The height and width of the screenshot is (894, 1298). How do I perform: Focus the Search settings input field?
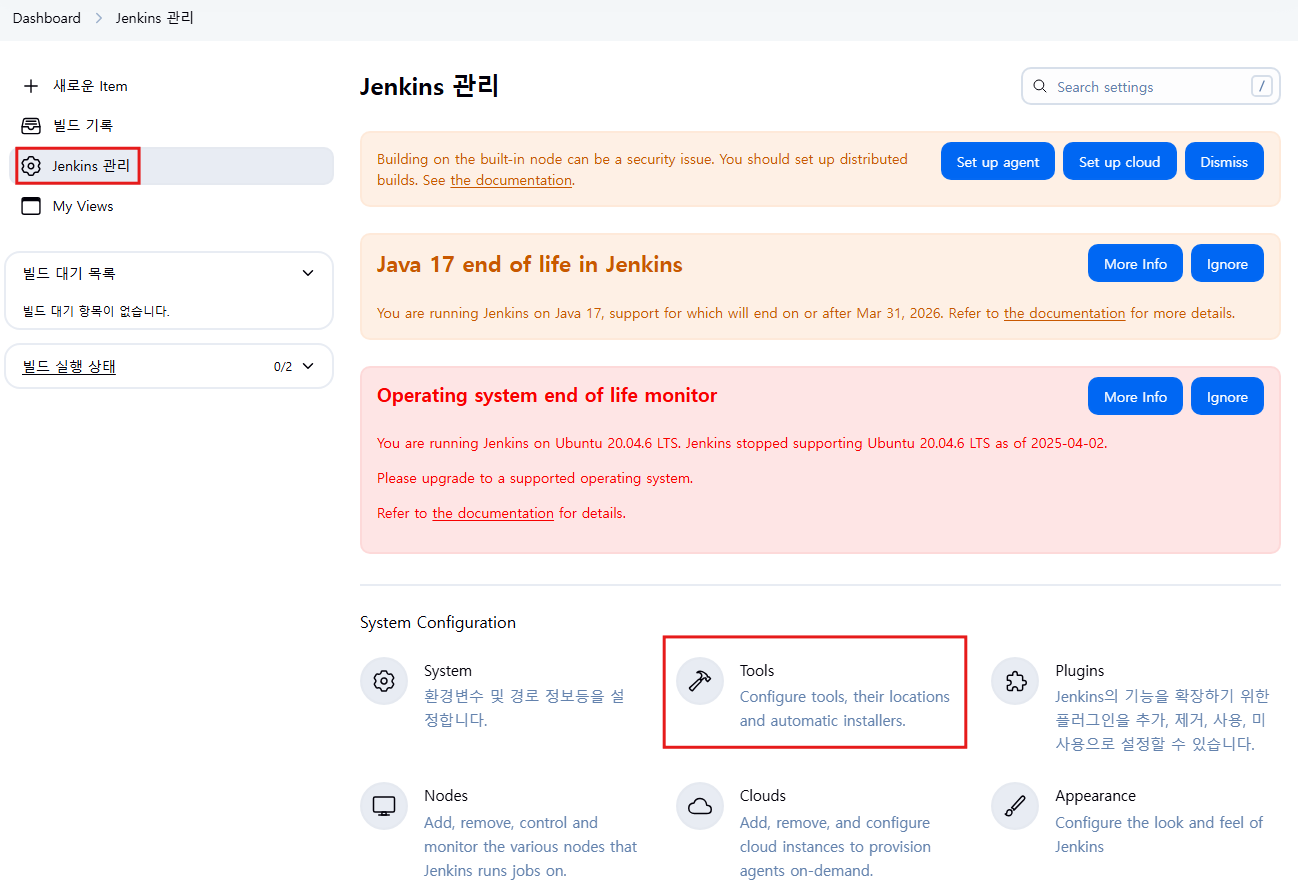coord(1151,86)
